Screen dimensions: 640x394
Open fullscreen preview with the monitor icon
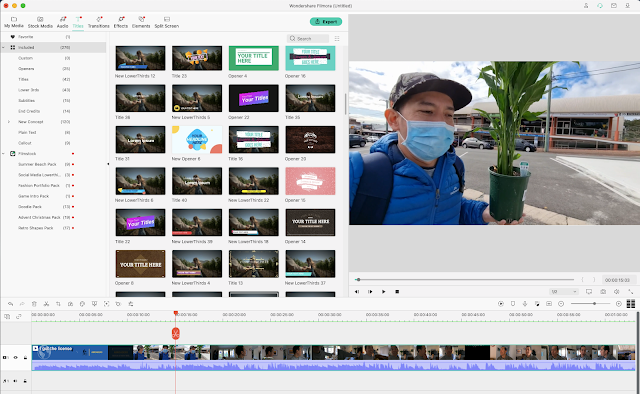[x=589, y=292]
